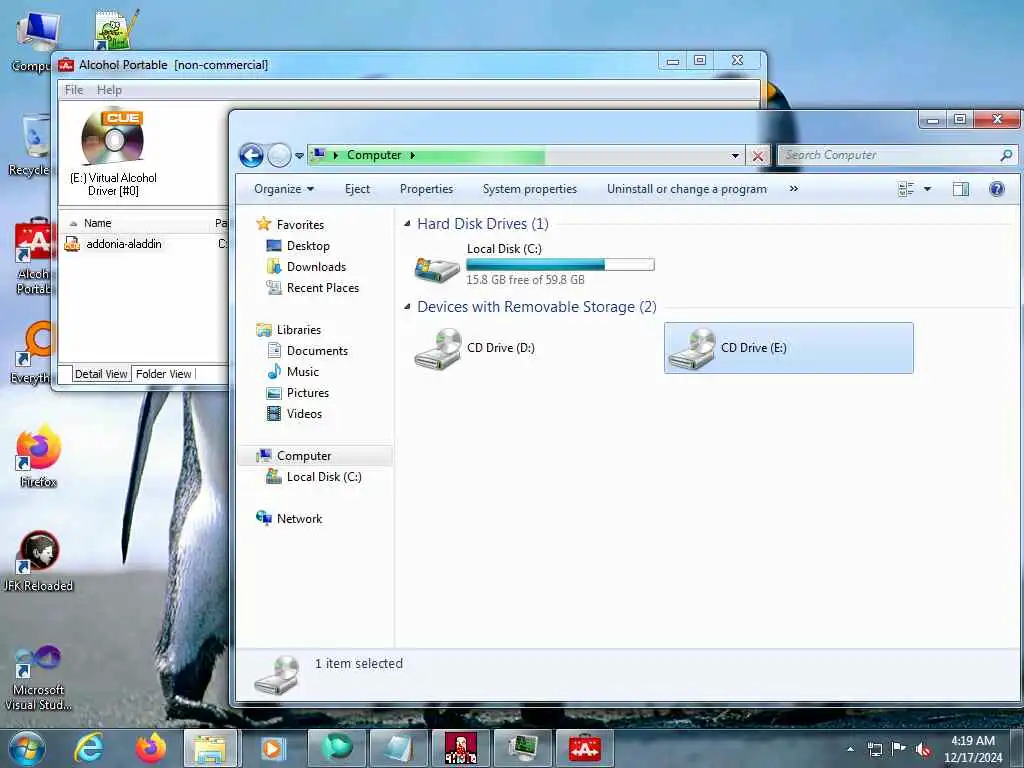Screen dimensions: 1024x768
Task: Click the magnifier search icon
Action: 1006,155
